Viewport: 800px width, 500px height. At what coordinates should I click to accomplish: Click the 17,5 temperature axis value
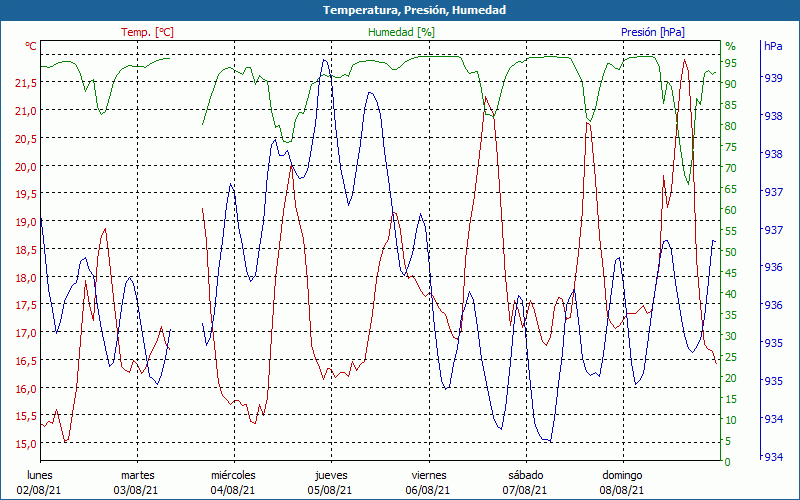[x=26, y=305]
